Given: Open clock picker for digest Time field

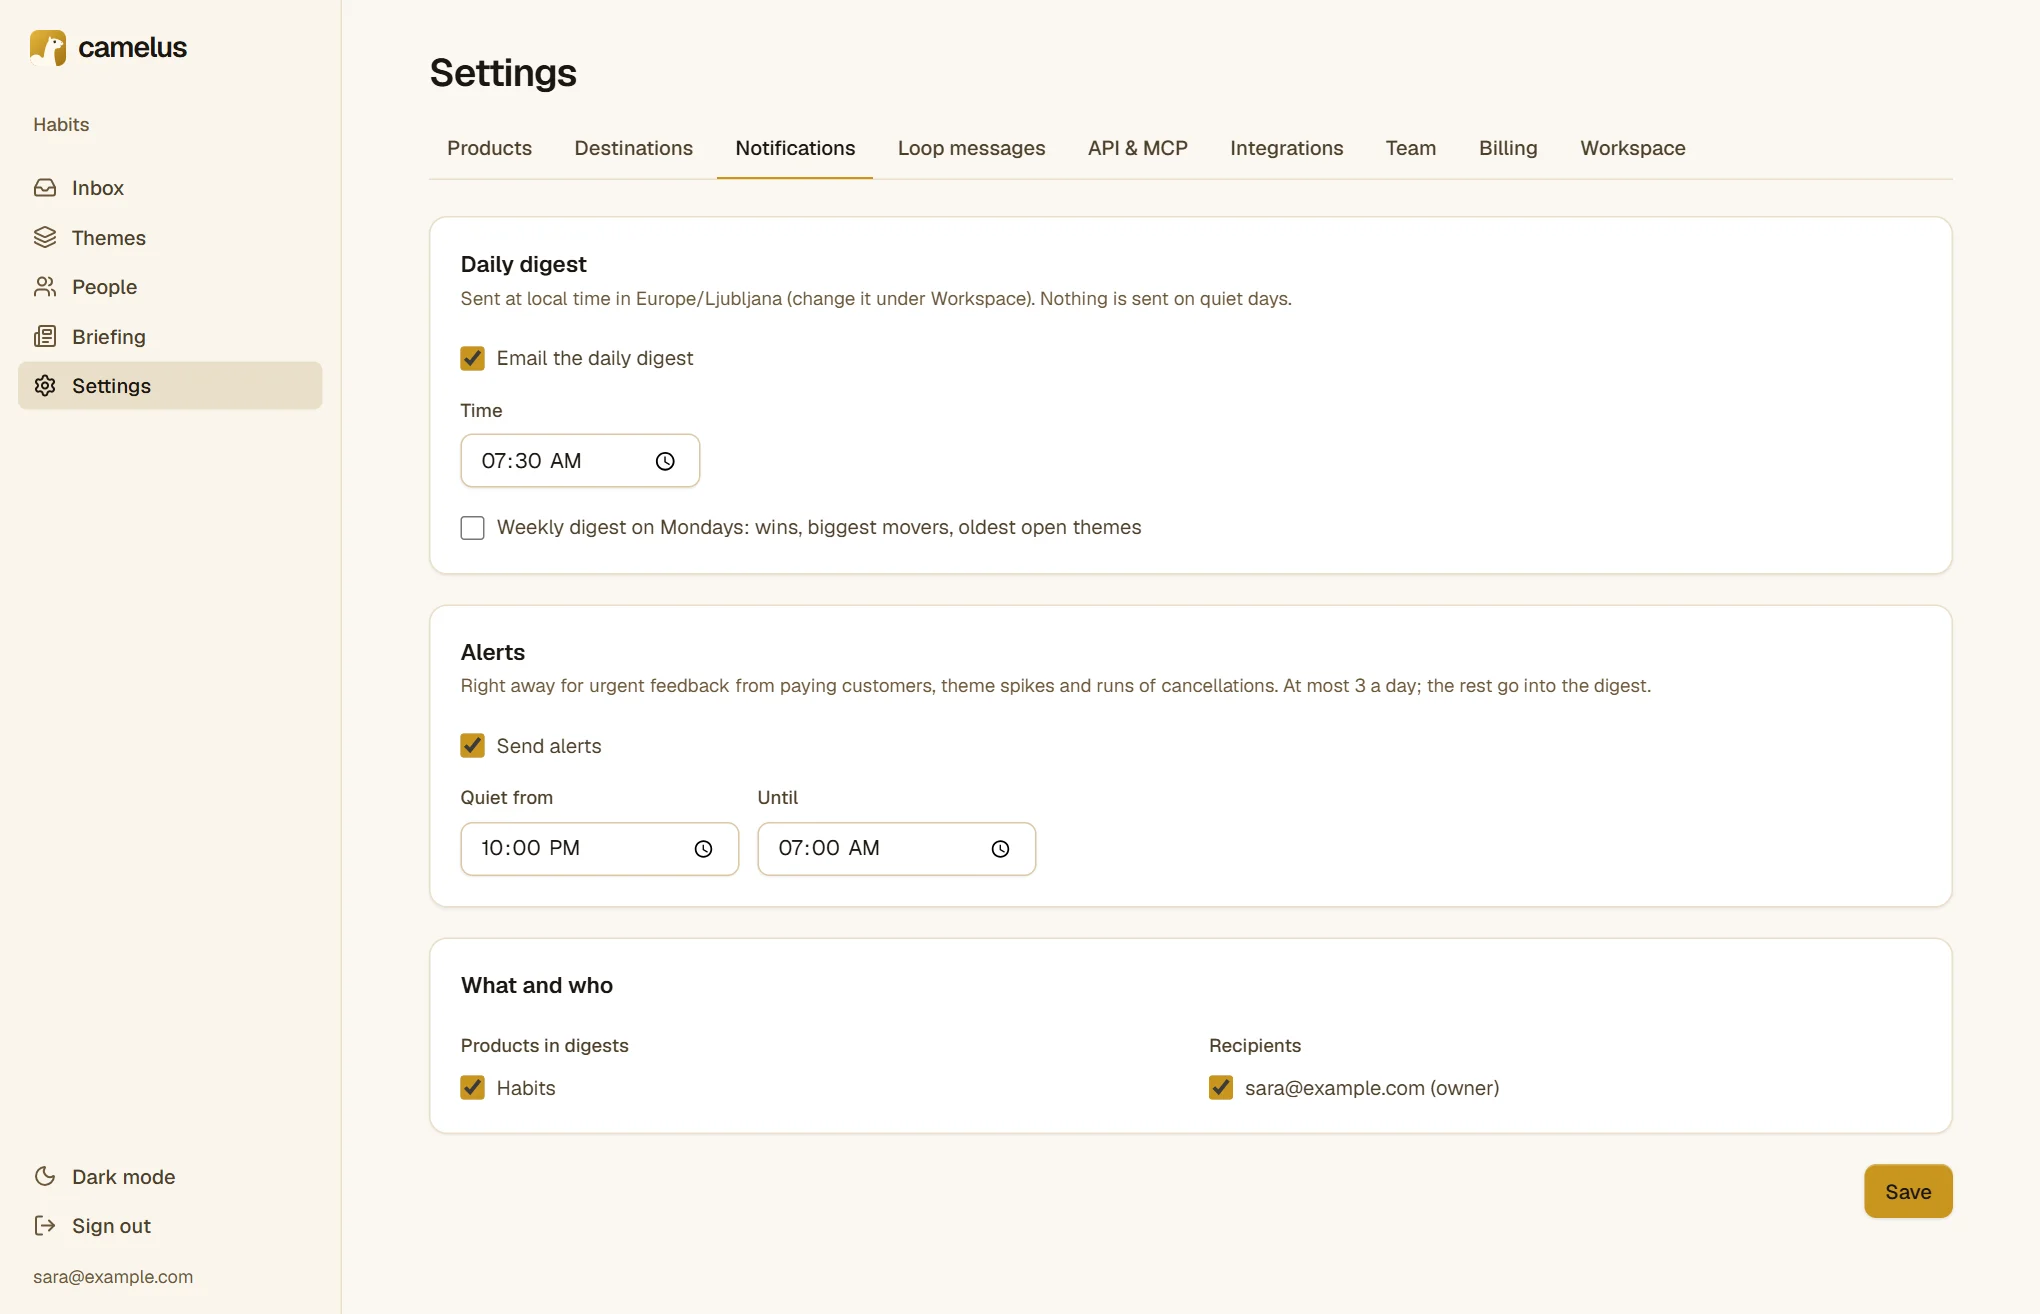Looking at the screenshot, I should click(x=665, y=461).
